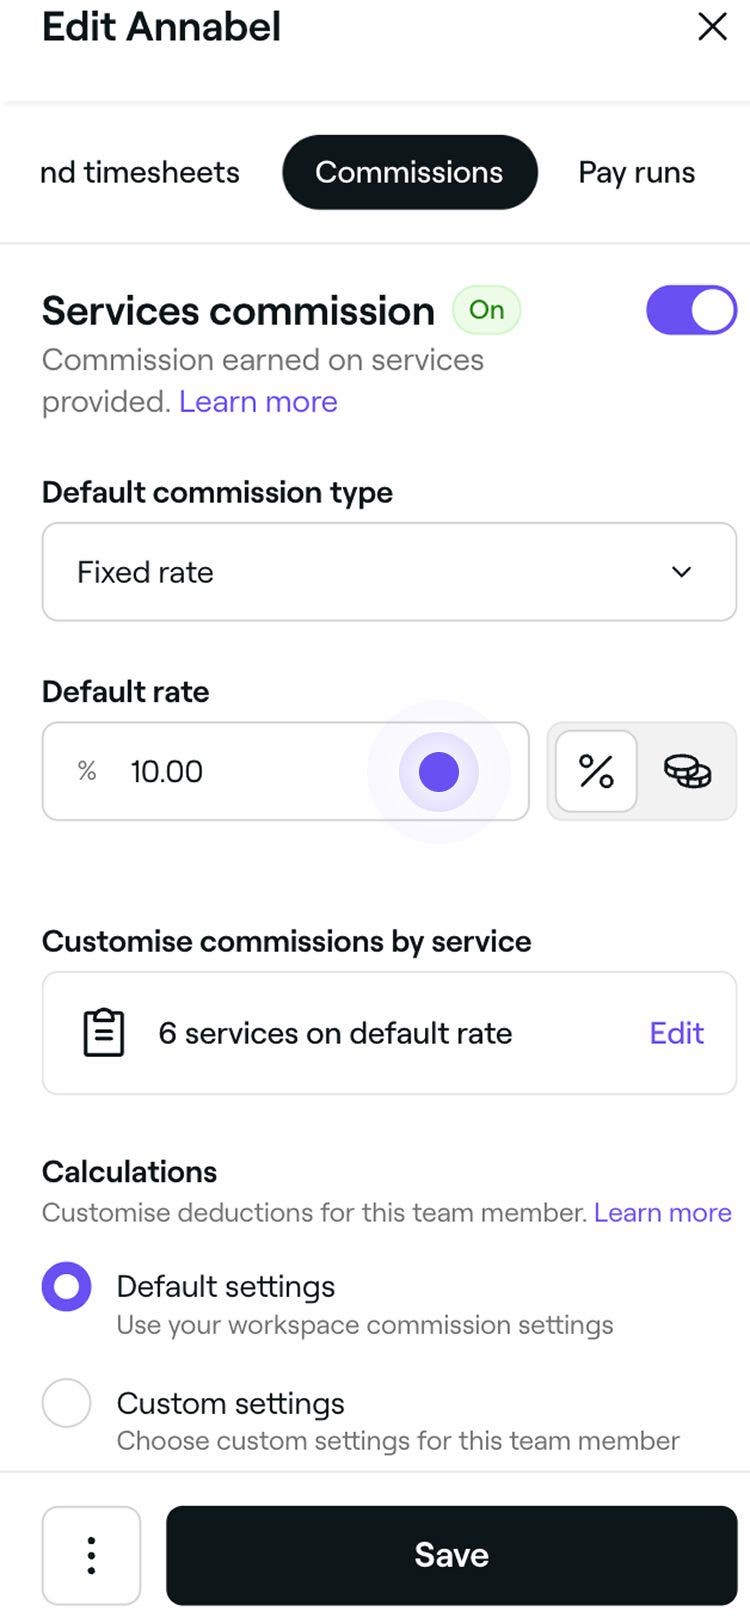The height and width of the screenshot is (1624, 750).
Task: Open Learn more link under Calculations
Action: (x=662, y=1212)
